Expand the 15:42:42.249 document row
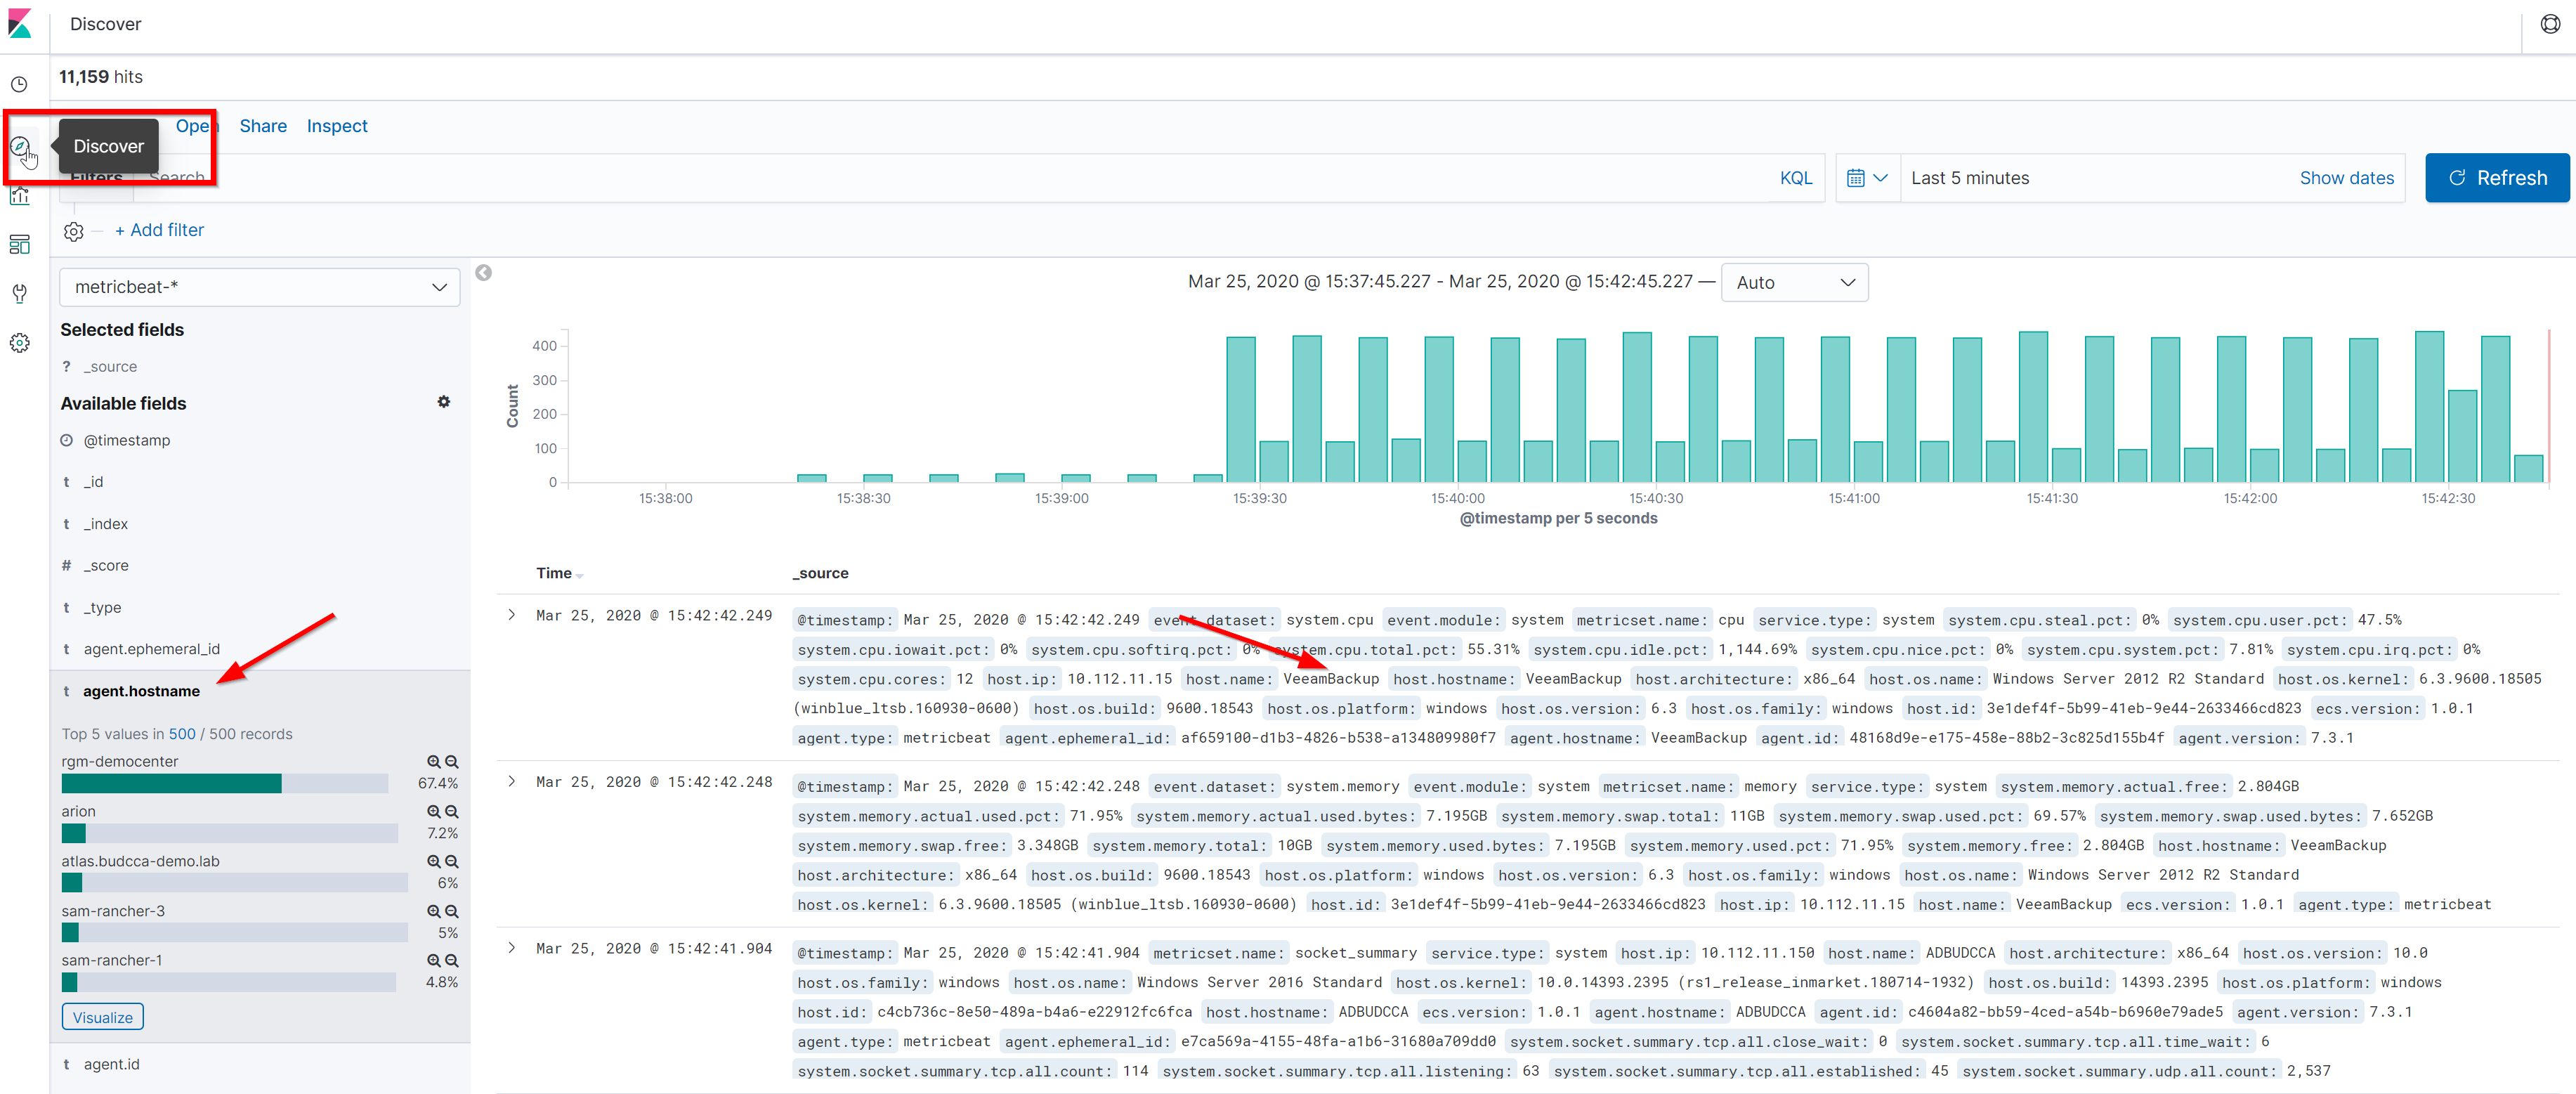2576x1094 pixels. pos(512,616)
